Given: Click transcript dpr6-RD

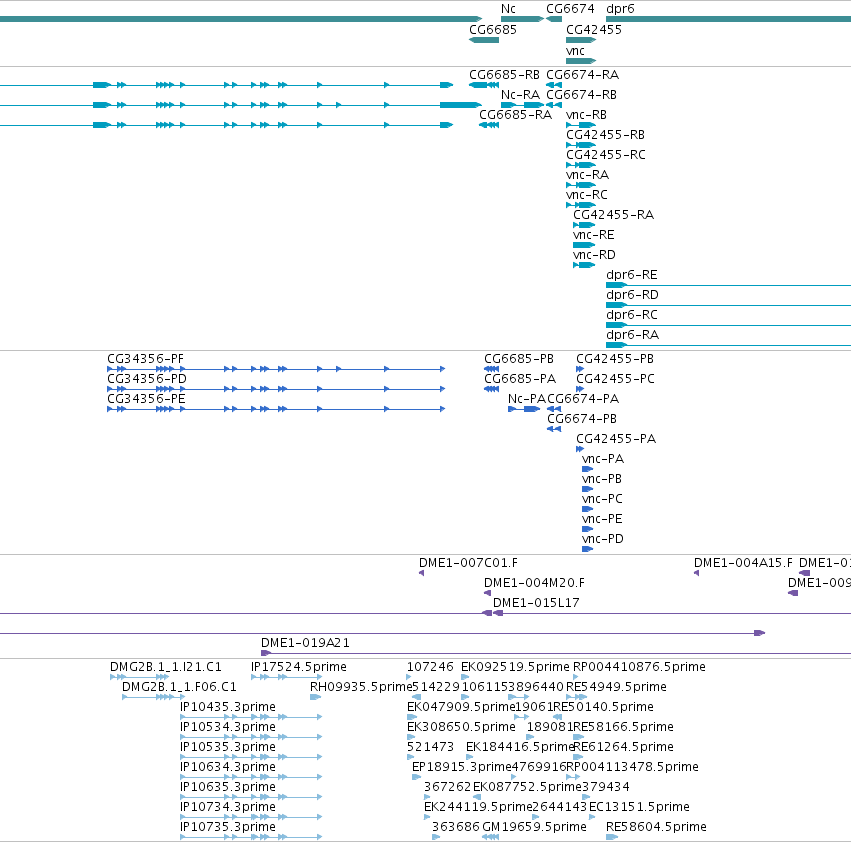Looking at the screenshot, I should [632, 295].
